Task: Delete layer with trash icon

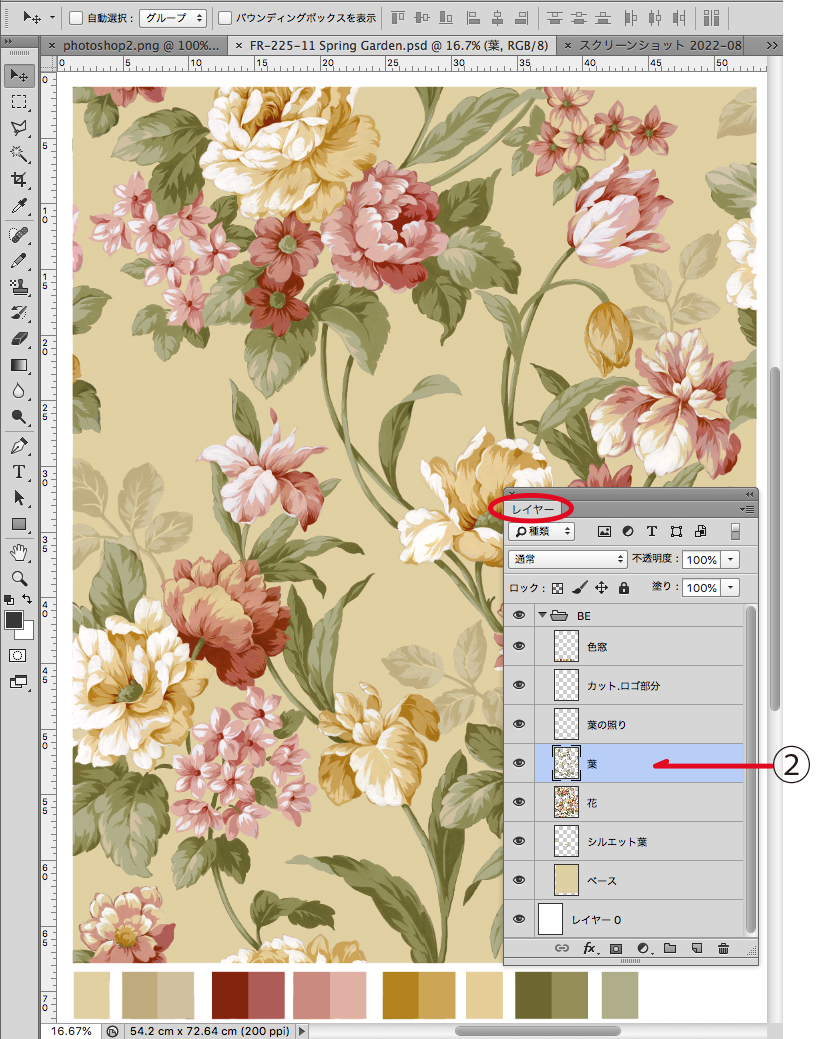Action: (723, 948)
